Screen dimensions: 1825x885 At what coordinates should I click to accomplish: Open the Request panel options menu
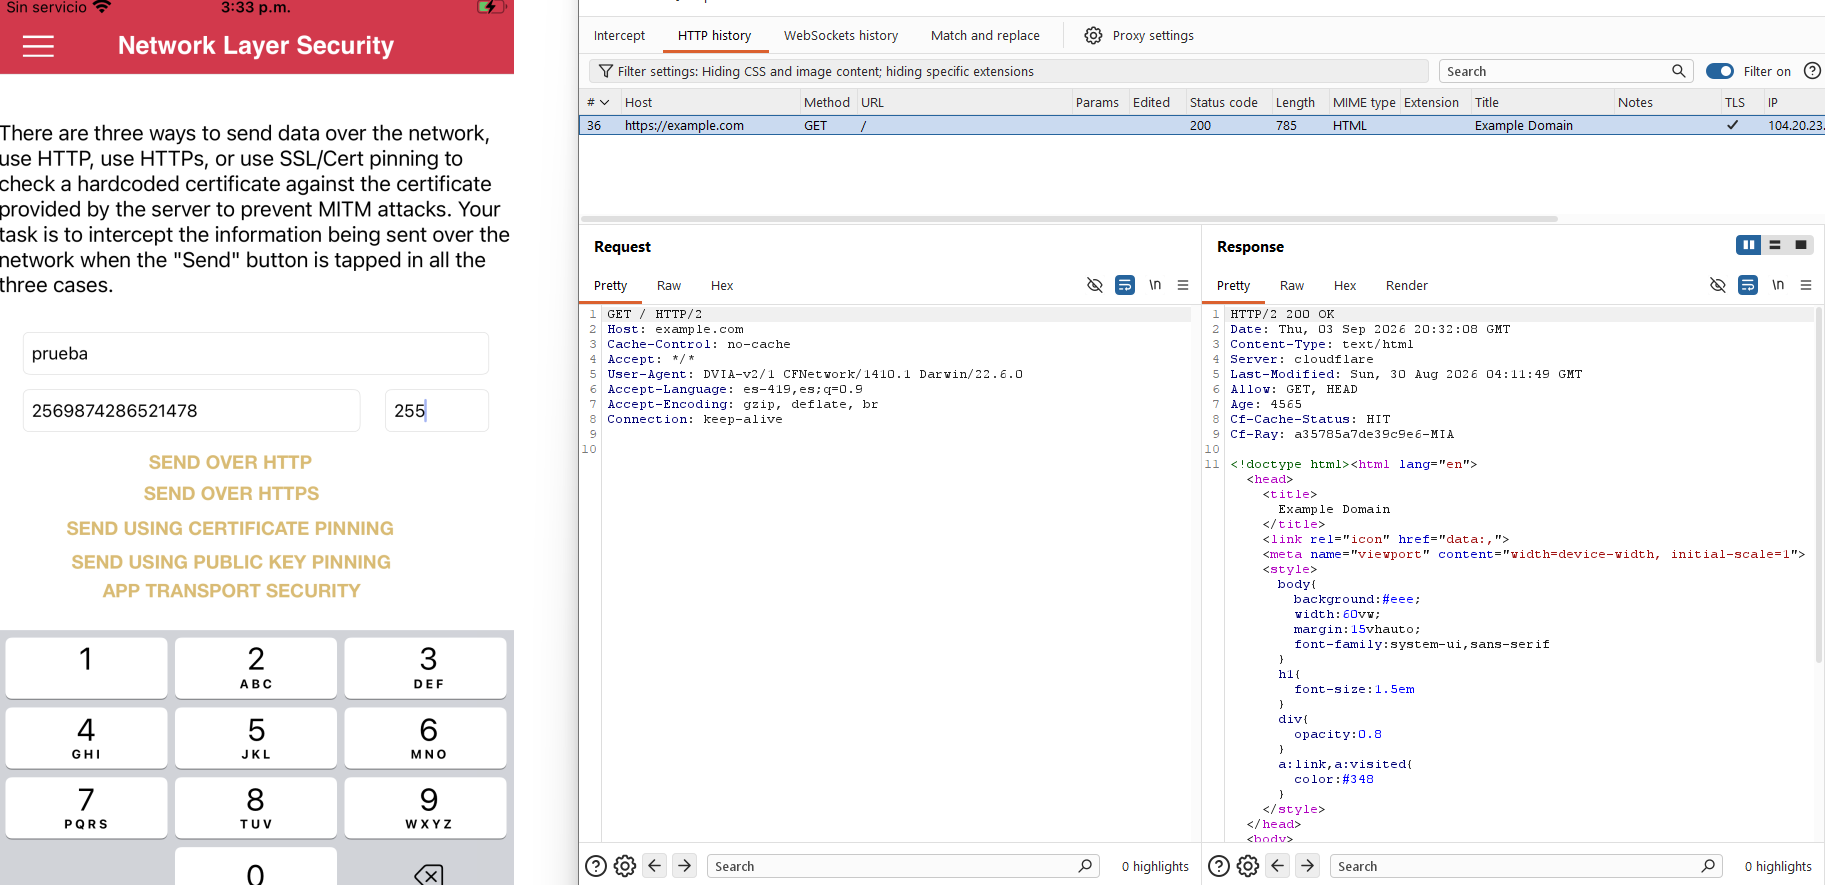coord(1183,285)
